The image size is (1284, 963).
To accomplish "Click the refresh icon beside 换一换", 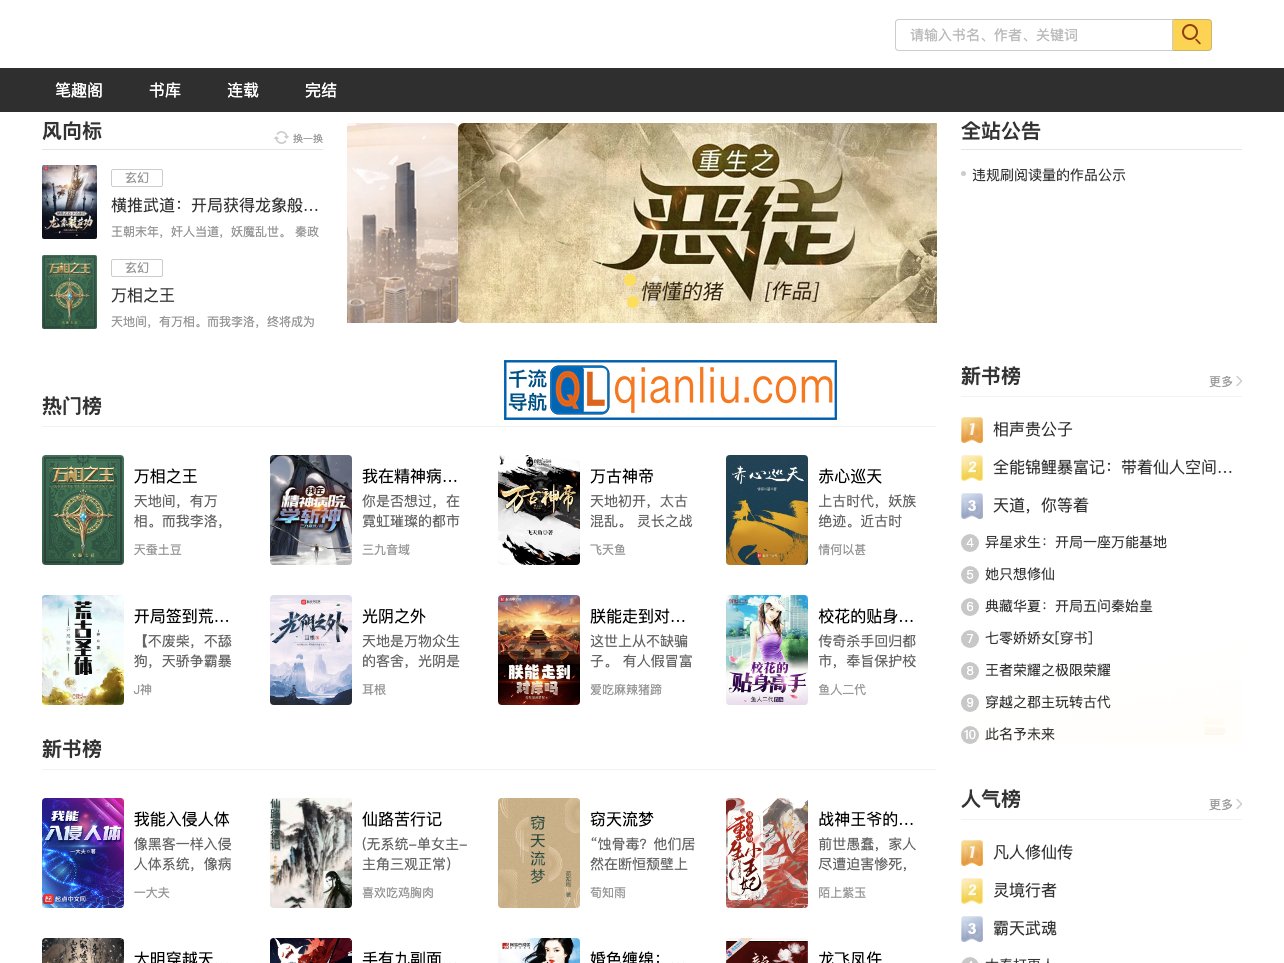I will 280,137.
